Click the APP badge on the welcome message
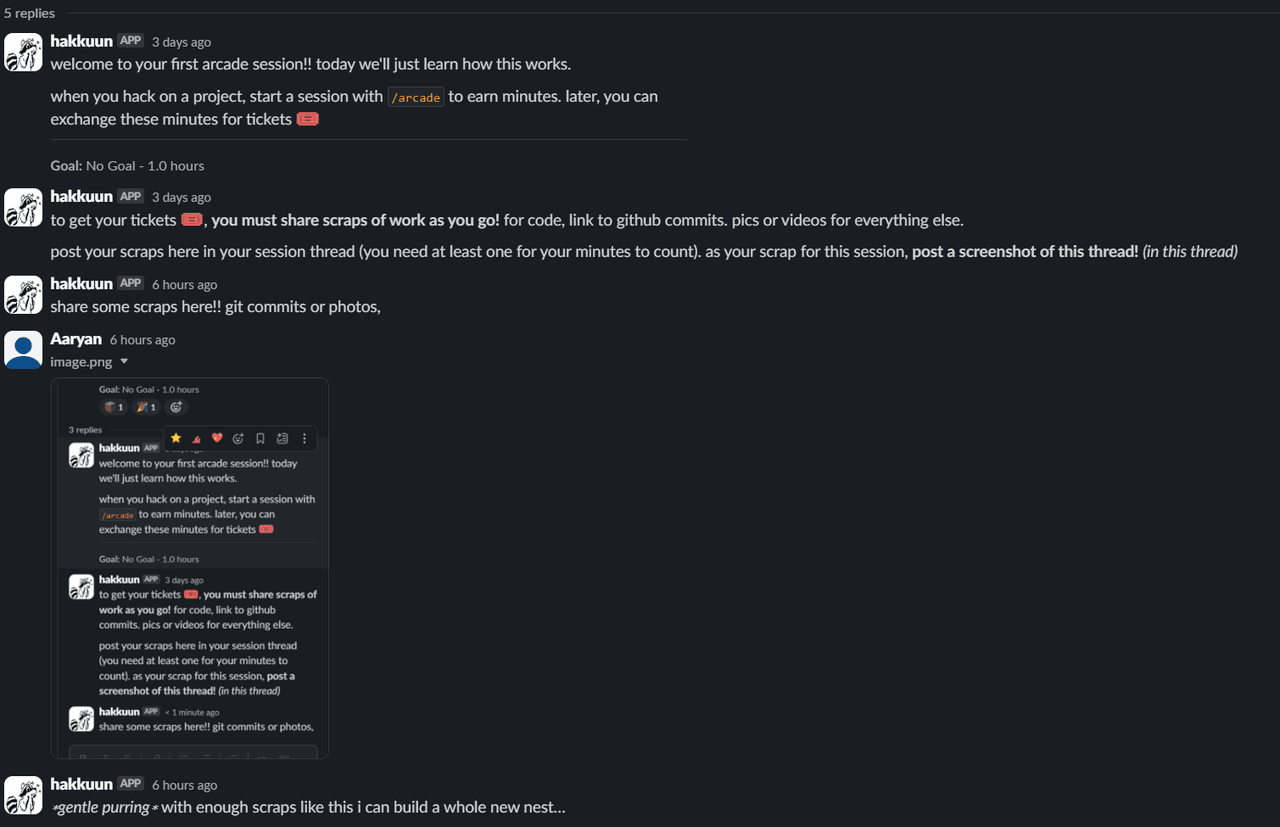 tap(130, 41)
